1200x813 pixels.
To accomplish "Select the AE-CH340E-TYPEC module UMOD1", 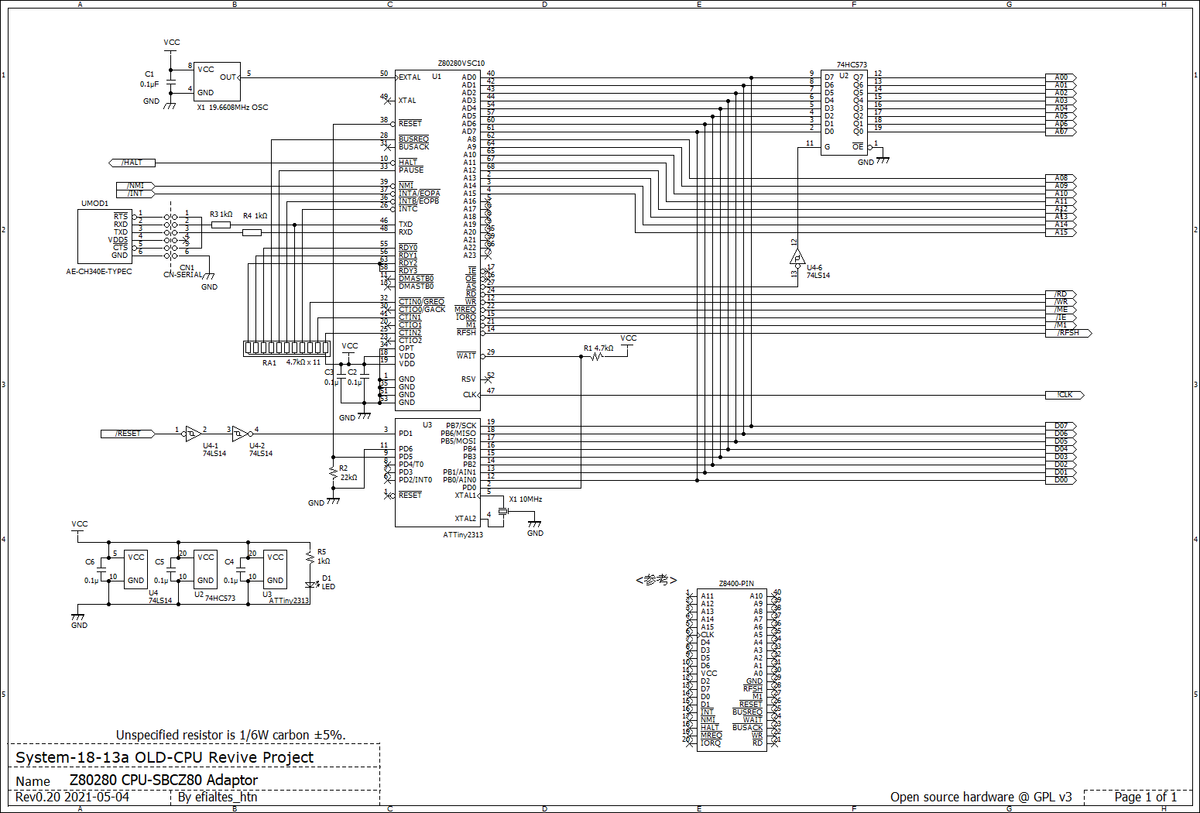I will 103,235.
